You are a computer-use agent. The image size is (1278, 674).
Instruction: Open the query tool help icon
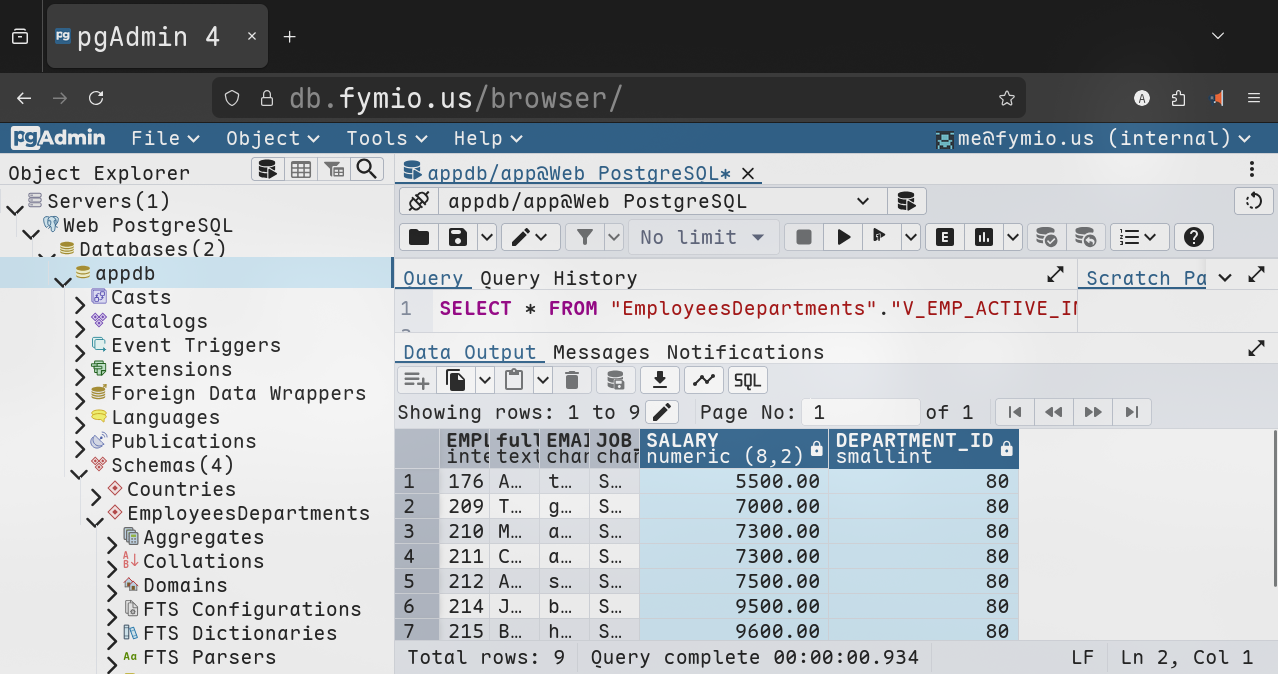[x=1193, y=237]
